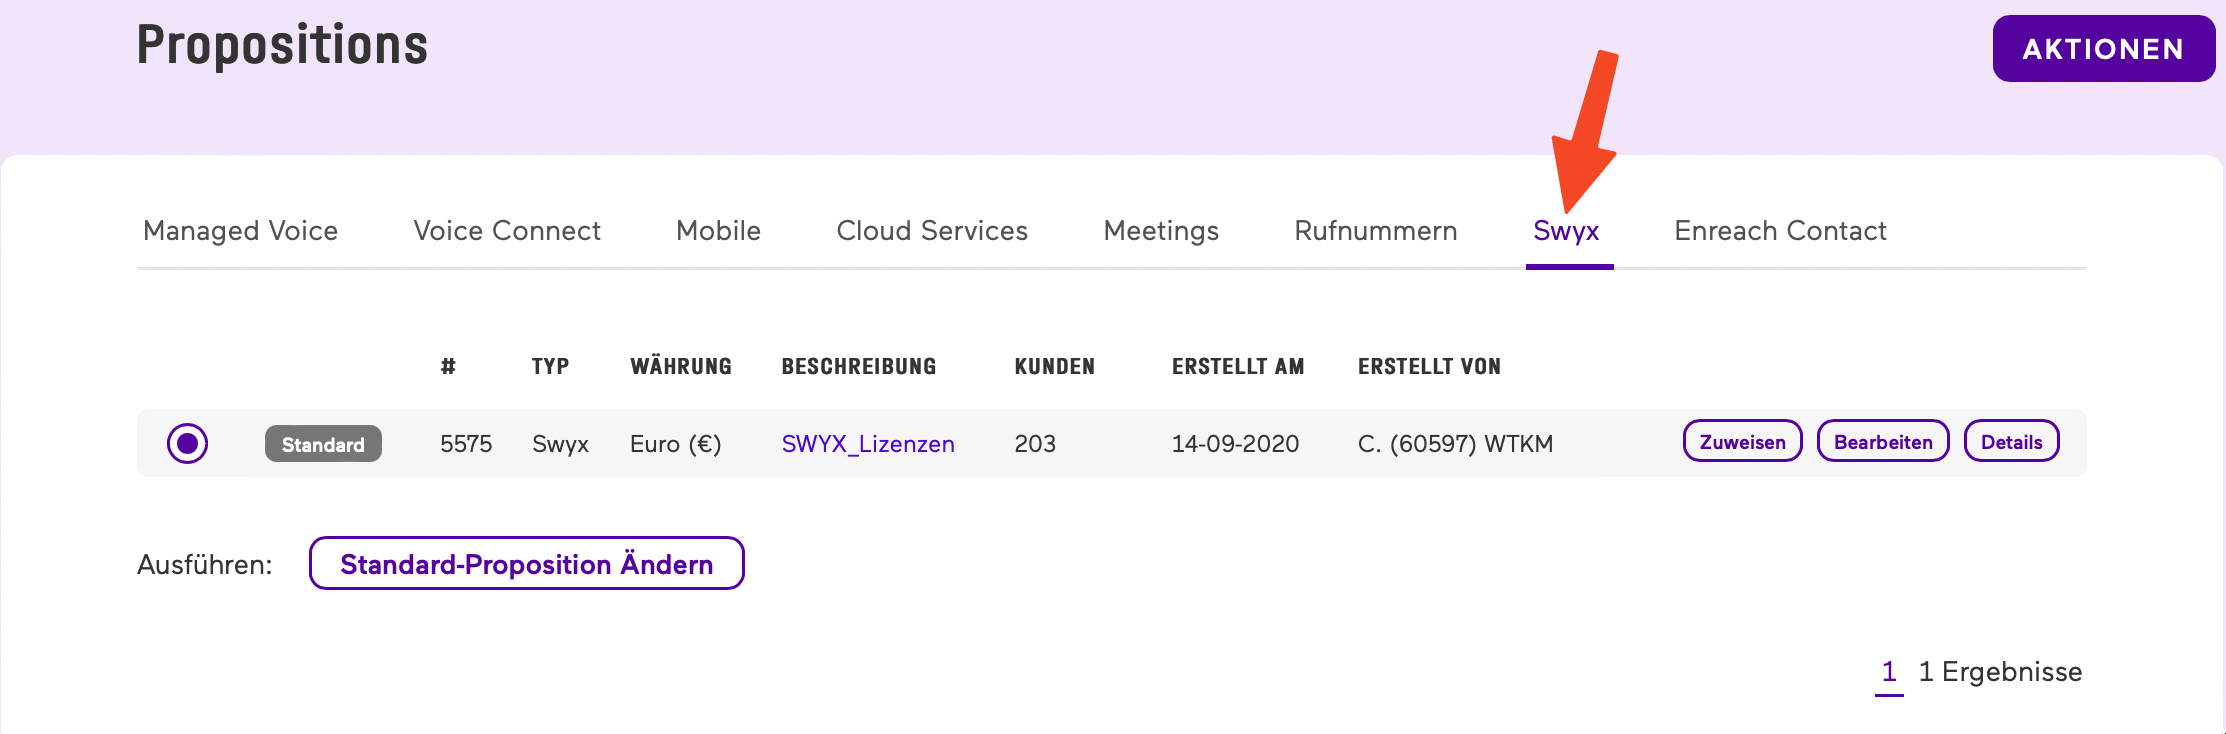
Task: Go to the Mobile tab
Action: [718, 231]
